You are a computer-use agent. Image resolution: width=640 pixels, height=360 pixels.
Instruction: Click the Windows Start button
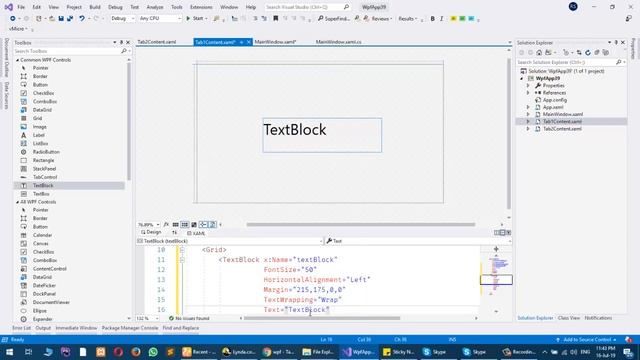click(x=9, y=352)
